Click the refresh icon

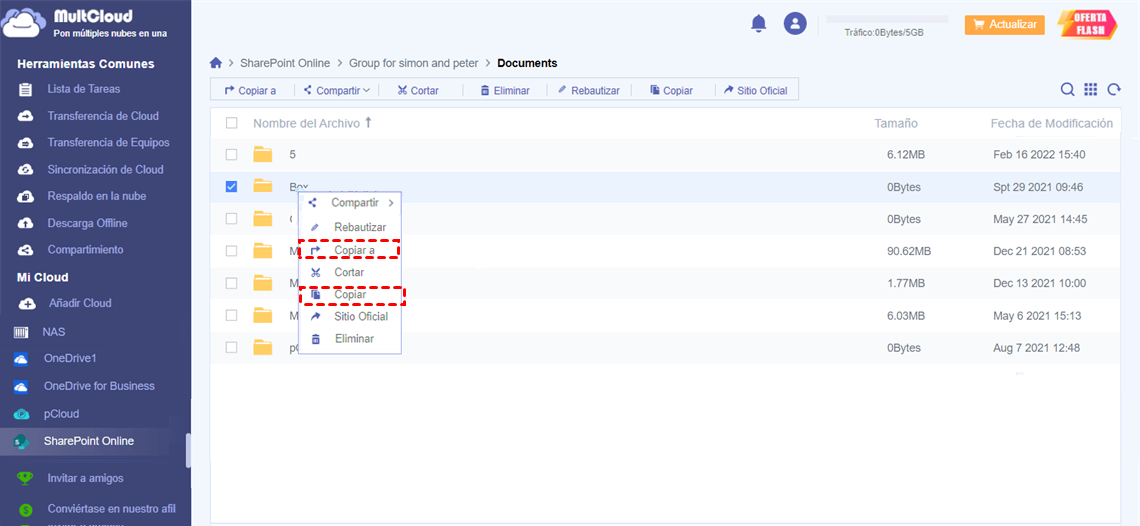click(1114, 89)
